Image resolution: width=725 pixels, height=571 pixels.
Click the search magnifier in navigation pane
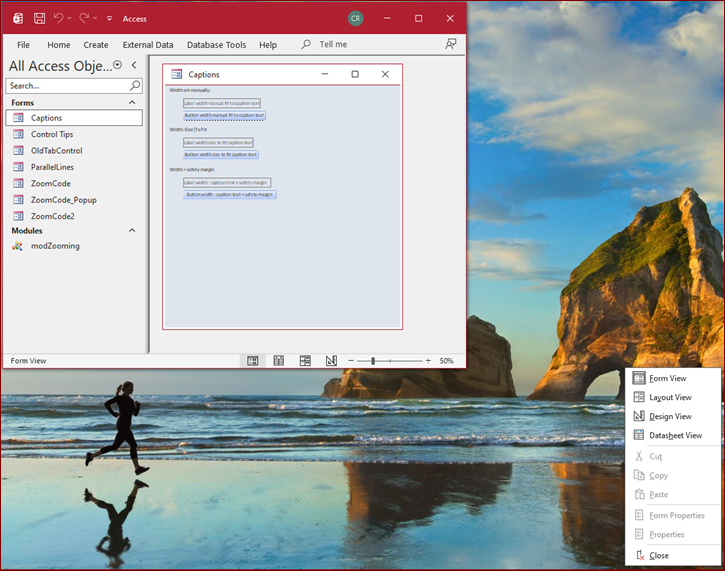(135, 85)
